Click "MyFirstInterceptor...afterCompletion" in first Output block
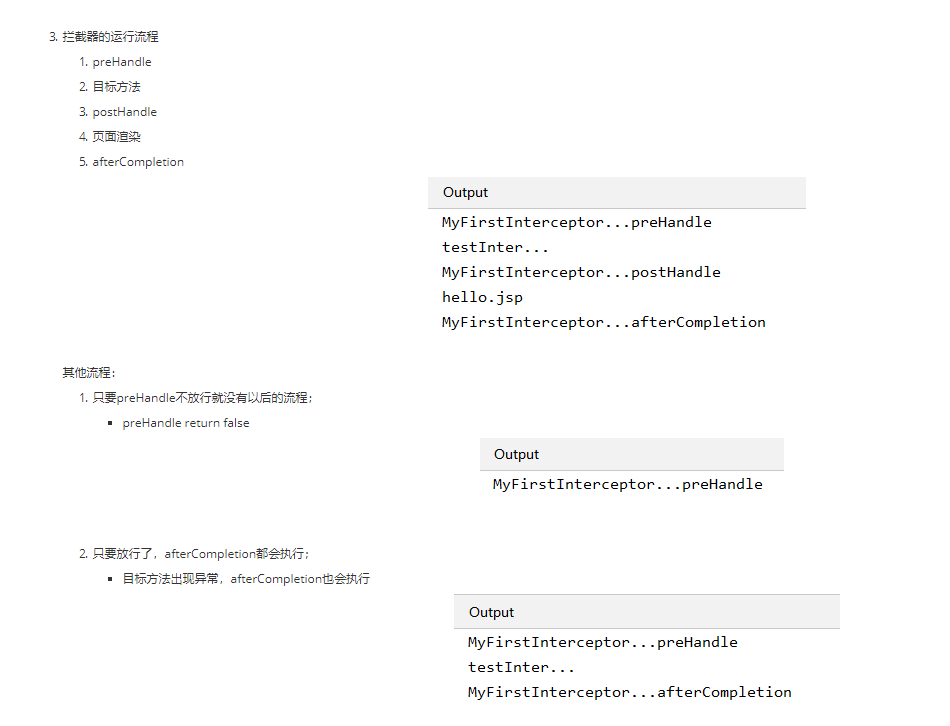Image resolution: width=950 pixels, height=726 pixels. click(x=603, y=322)
